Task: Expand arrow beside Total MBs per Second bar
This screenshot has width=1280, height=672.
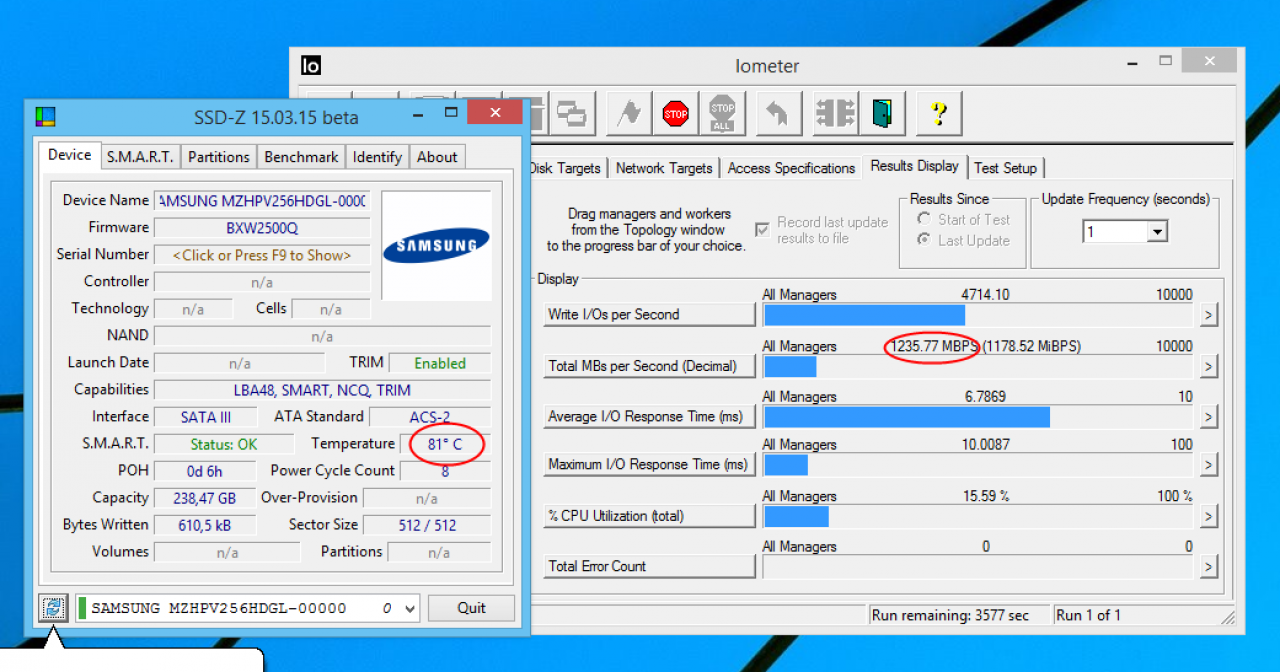Action: [1209, 366]
